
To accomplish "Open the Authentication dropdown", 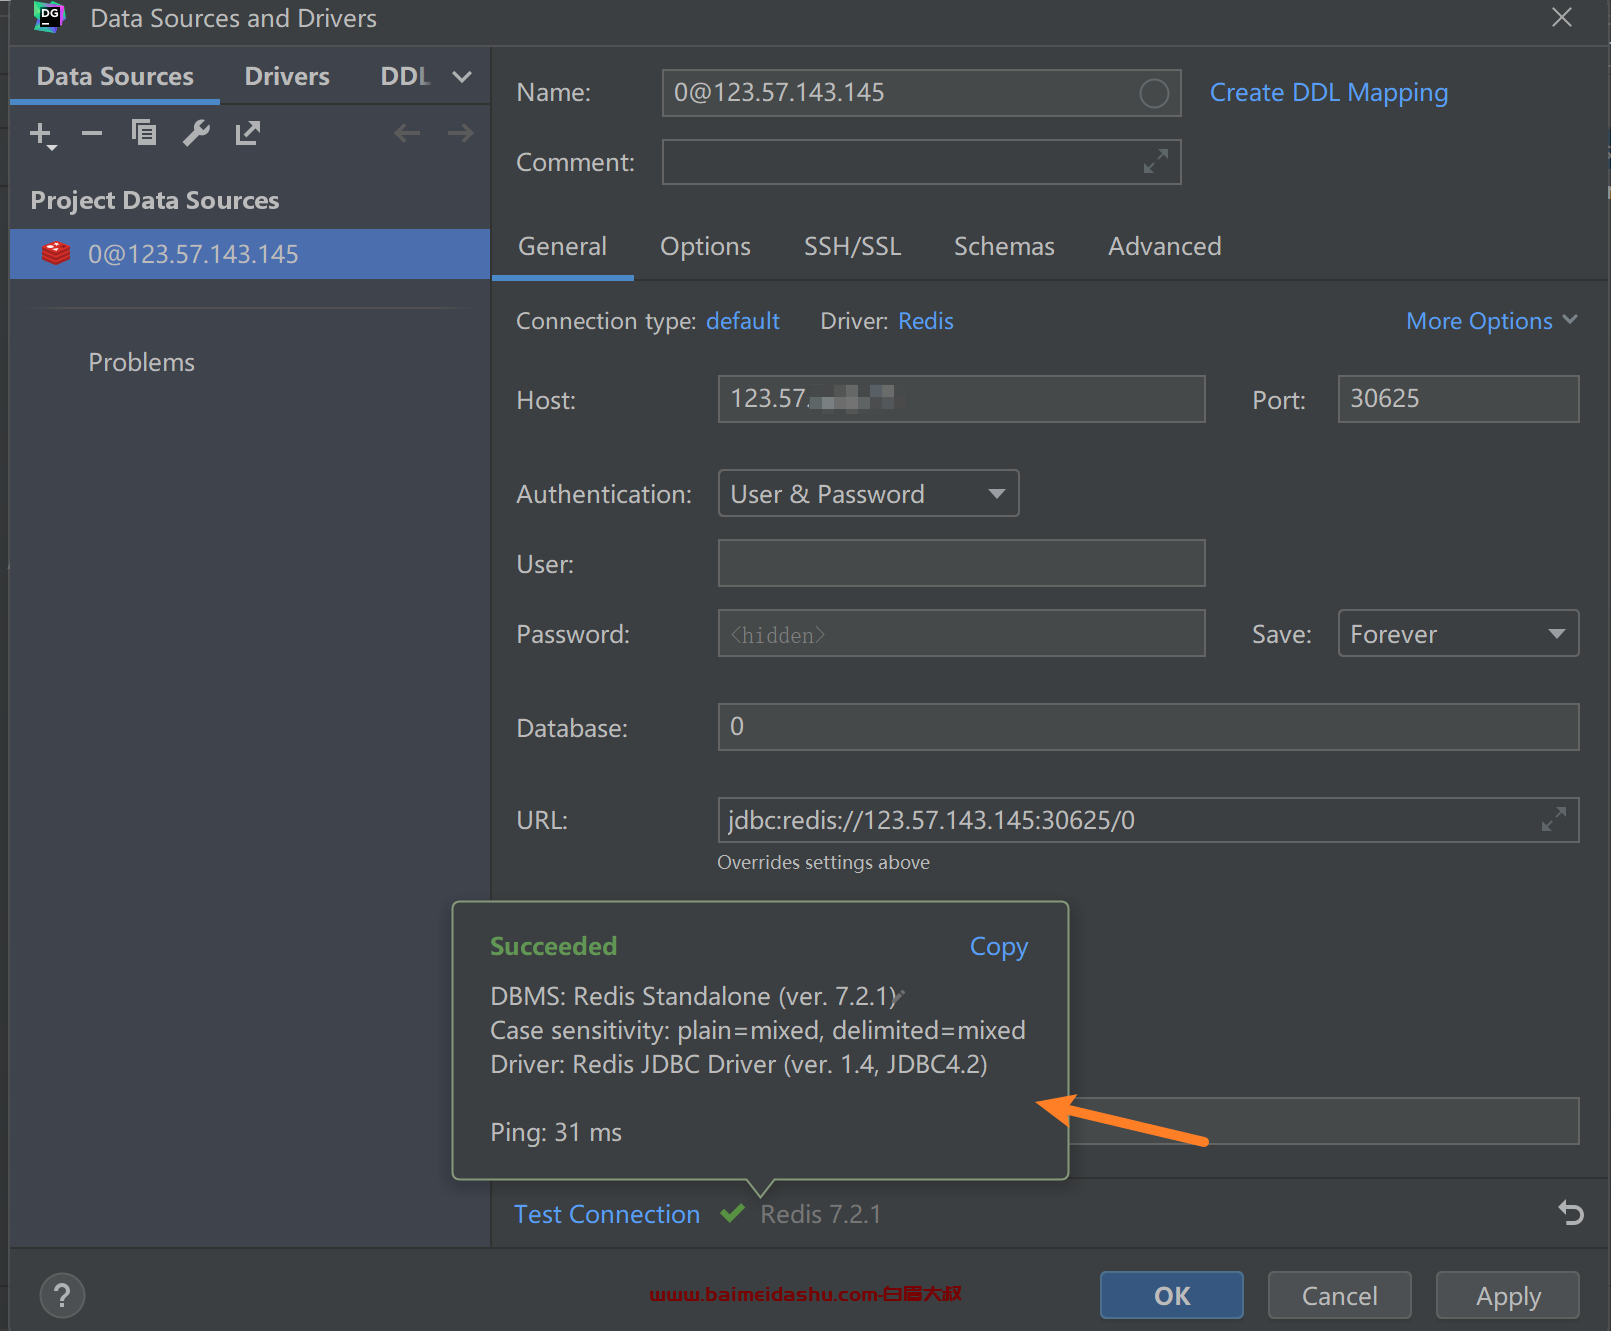I will point(868,494).
